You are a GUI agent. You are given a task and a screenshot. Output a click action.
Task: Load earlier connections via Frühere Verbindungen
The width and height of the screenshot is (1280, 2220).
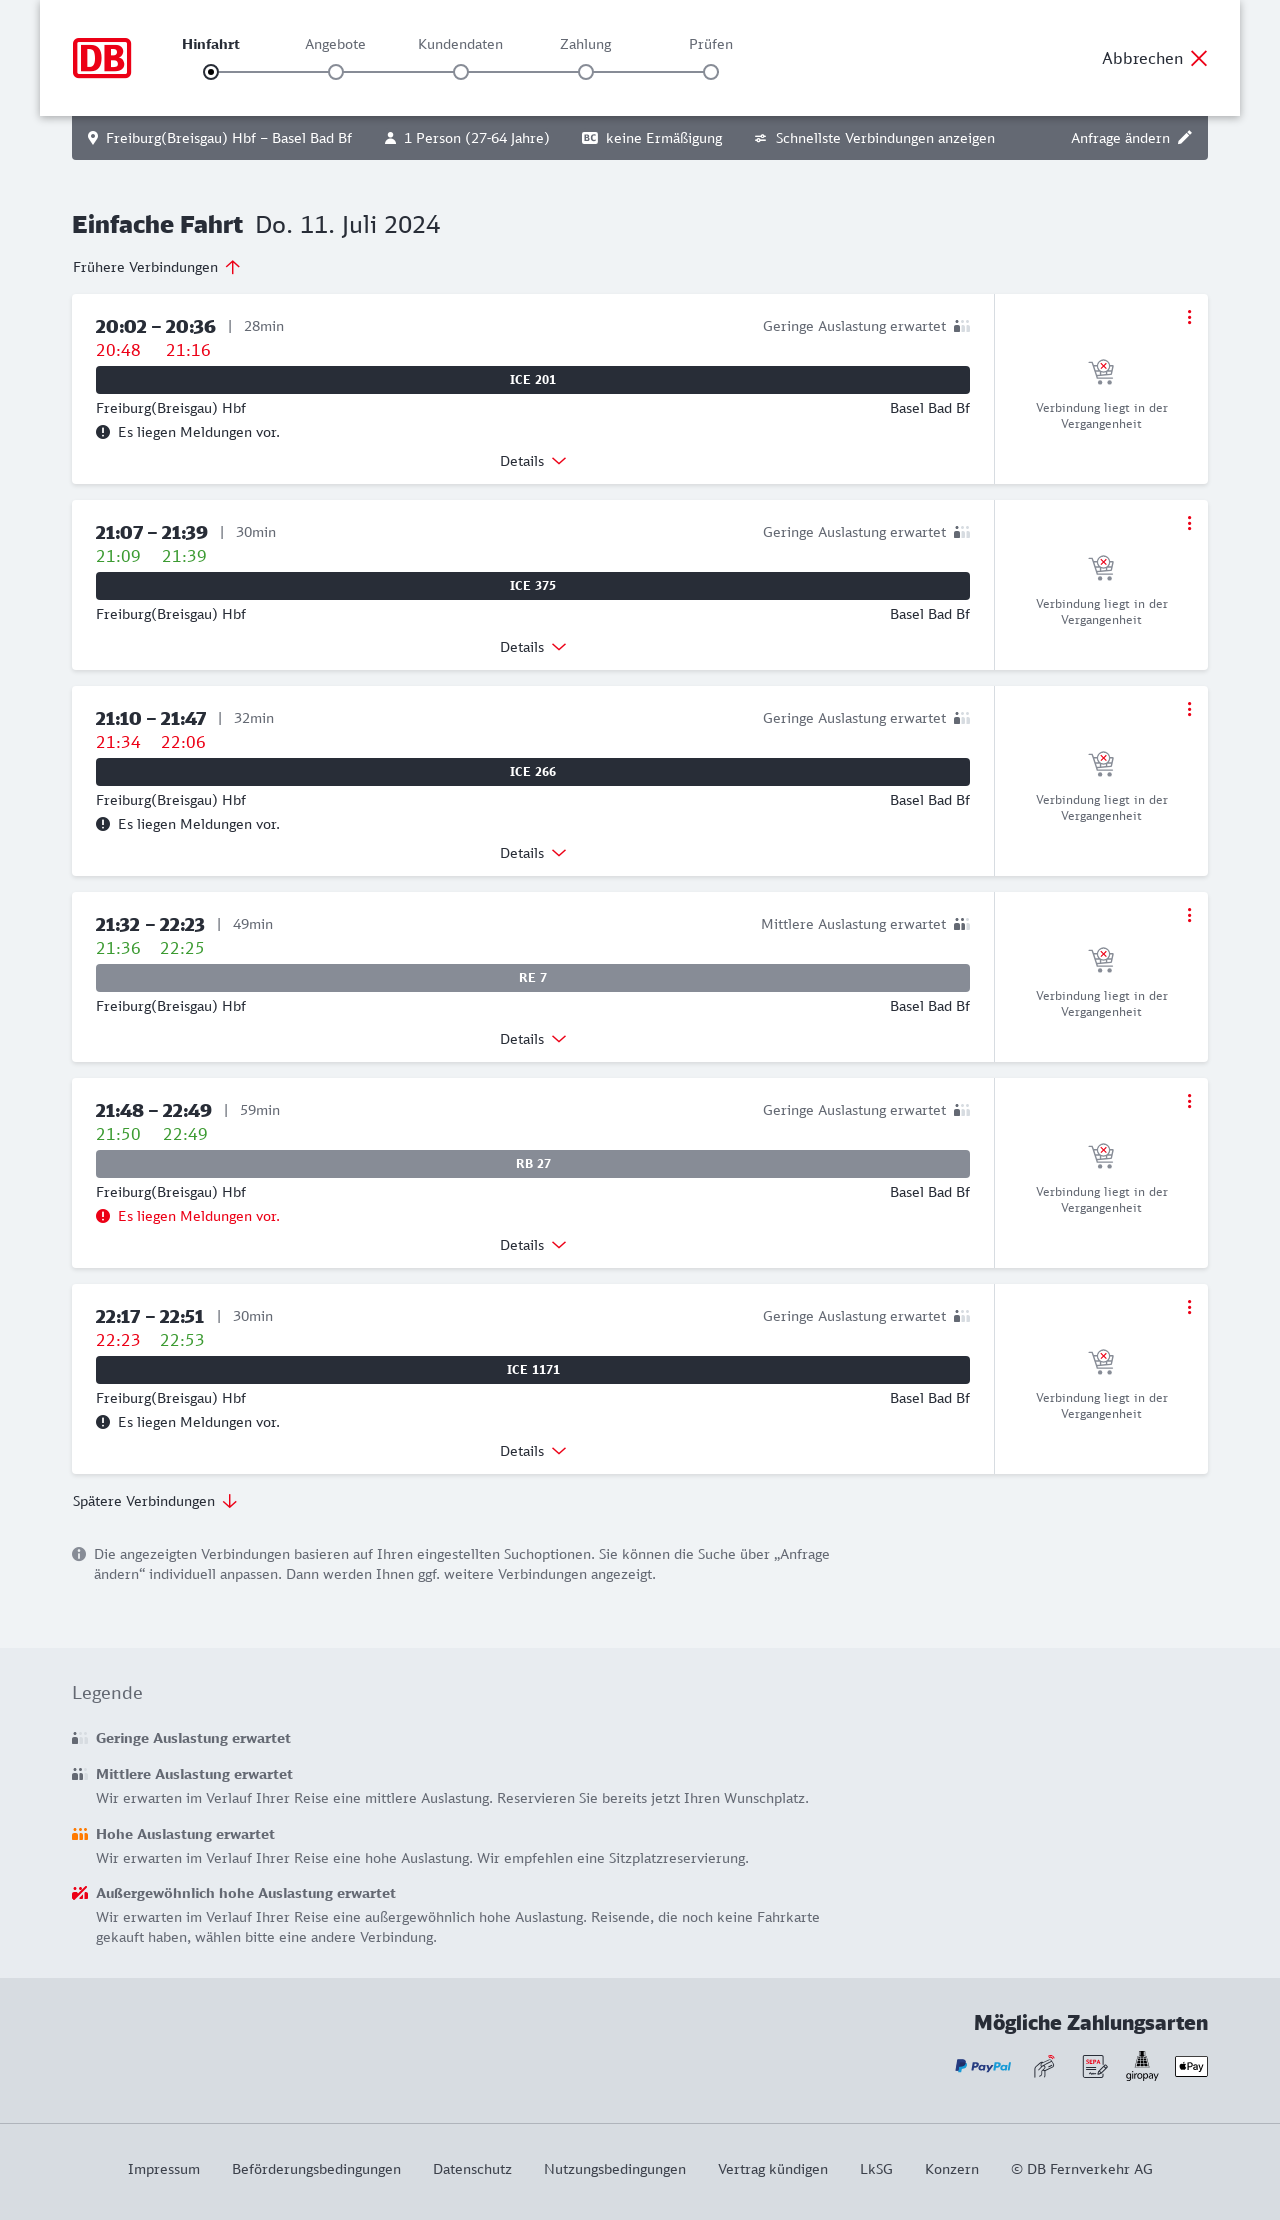157,267
